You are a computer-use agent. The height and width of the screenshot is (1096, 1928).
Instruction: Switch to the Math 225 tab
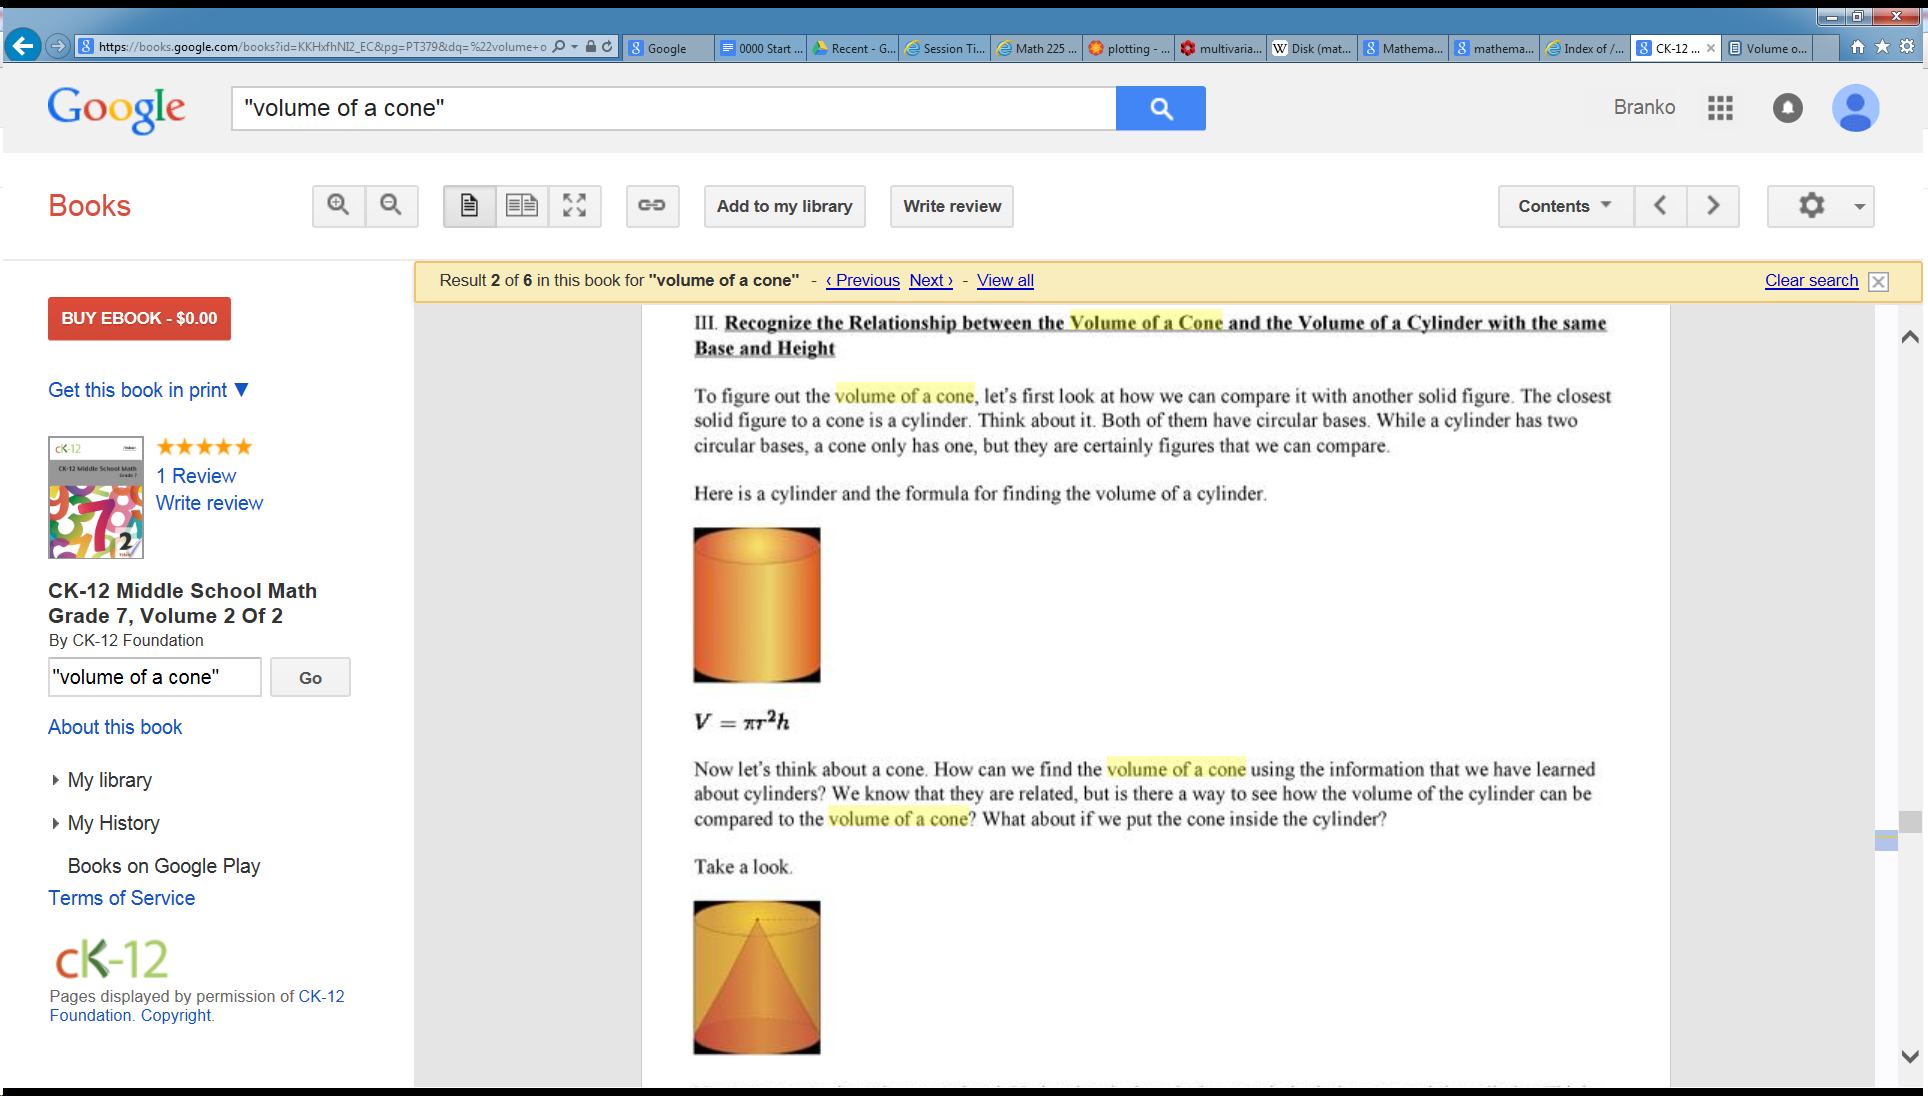(x=1036, y=48)
